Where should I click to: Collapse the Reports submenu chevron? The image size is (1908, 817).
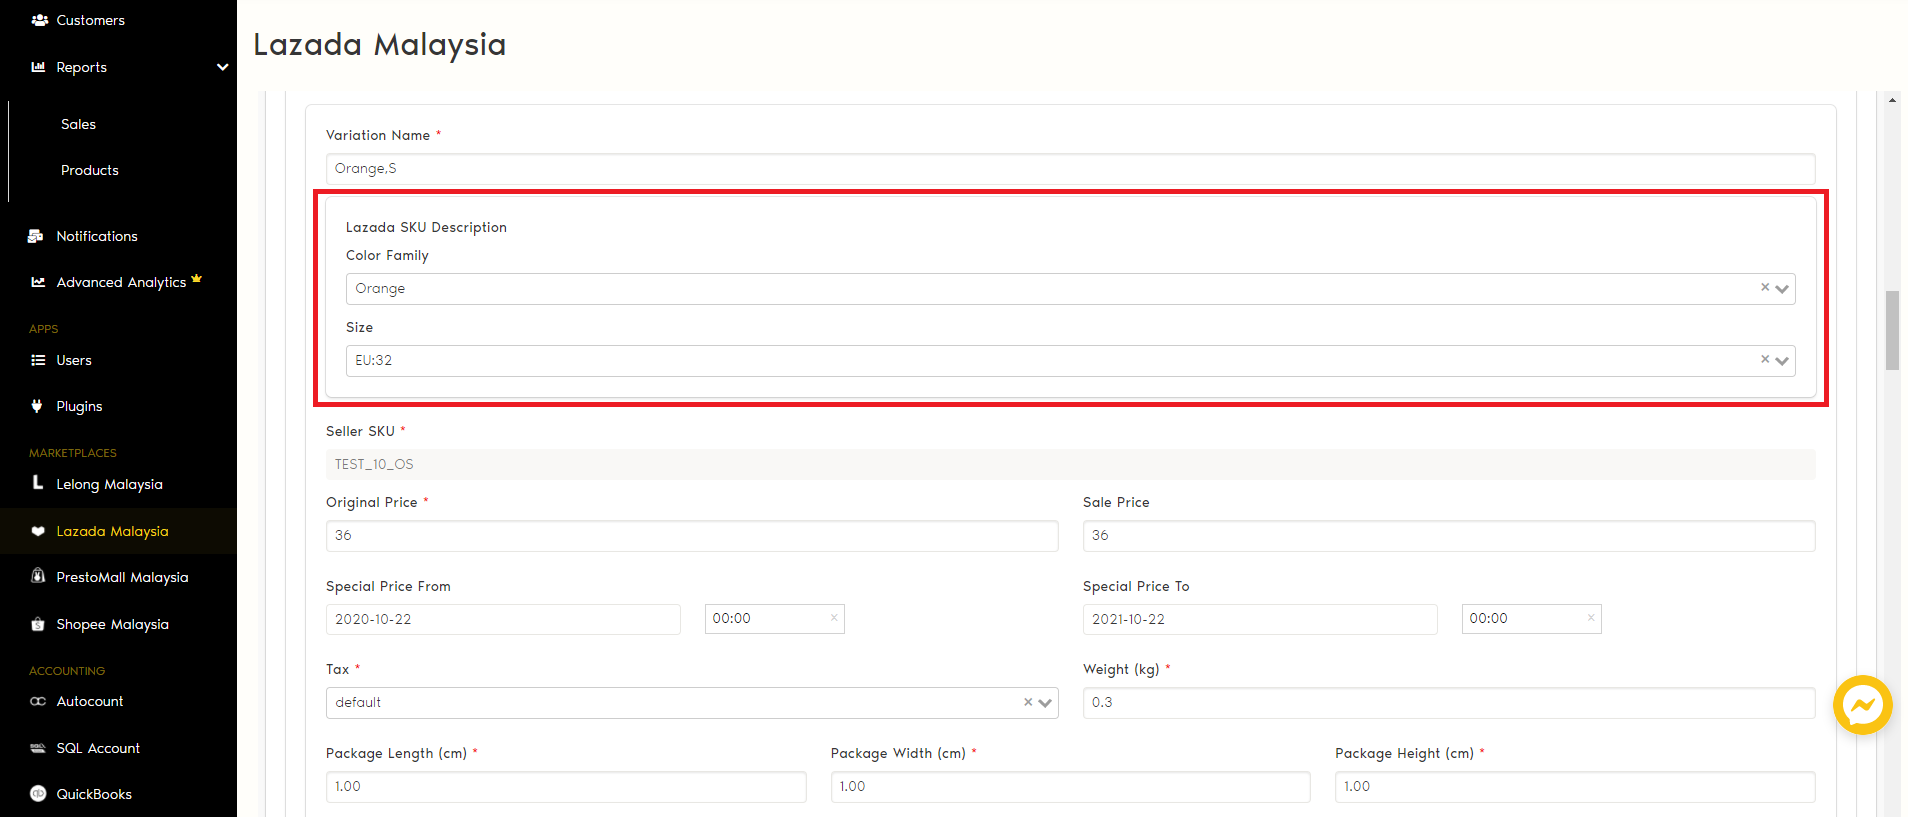click(222, 67)
